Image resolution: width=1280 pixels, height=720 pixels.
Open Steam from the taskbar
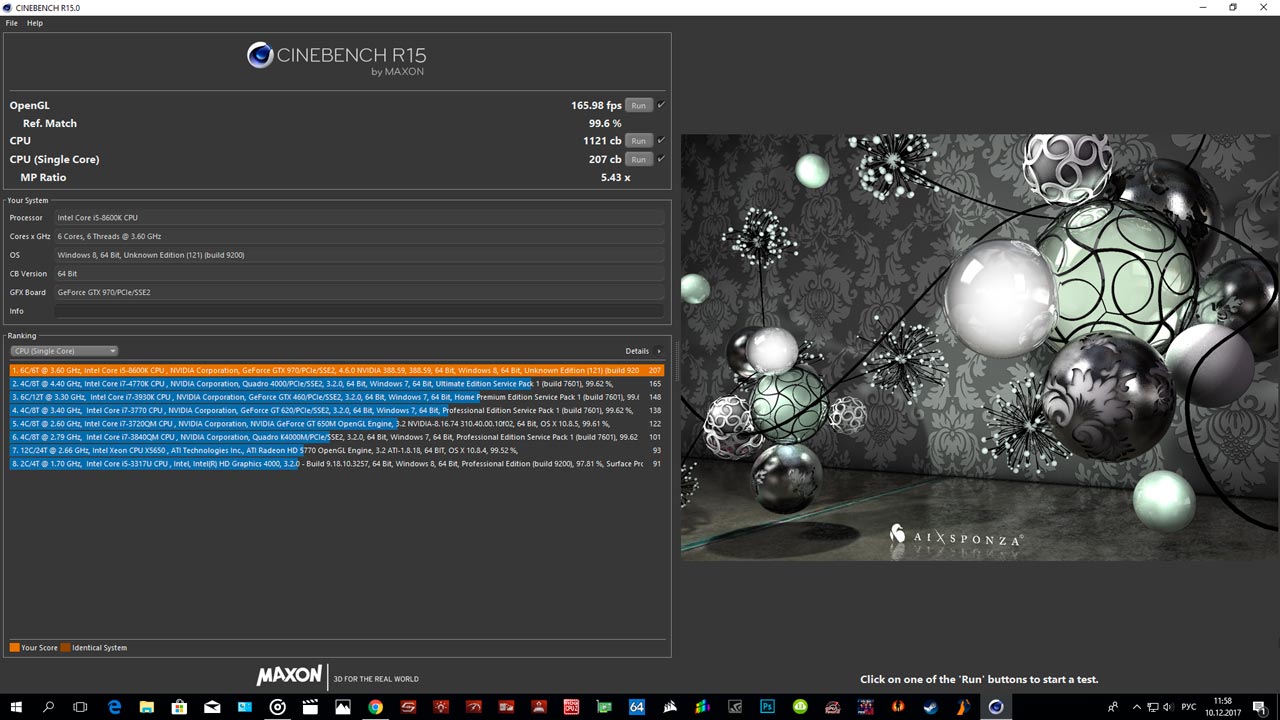pos(930,707)
